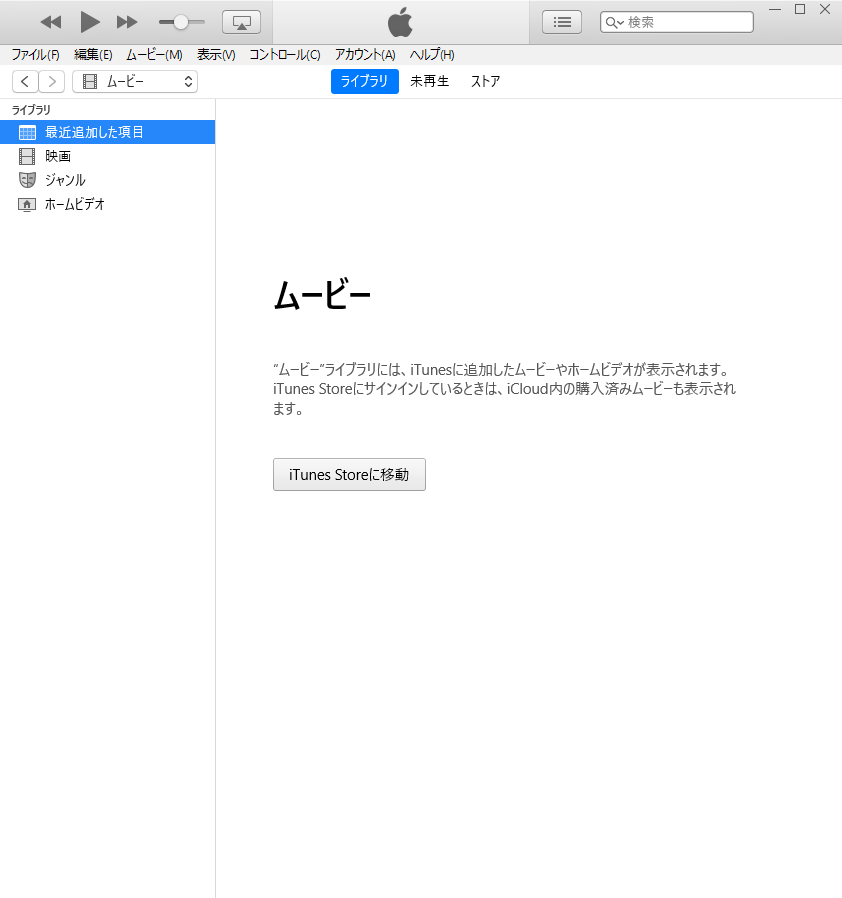The image size is (842, 898).
Task: Expand the ムービー media type dropdown
Action: [x=135, y=81]
